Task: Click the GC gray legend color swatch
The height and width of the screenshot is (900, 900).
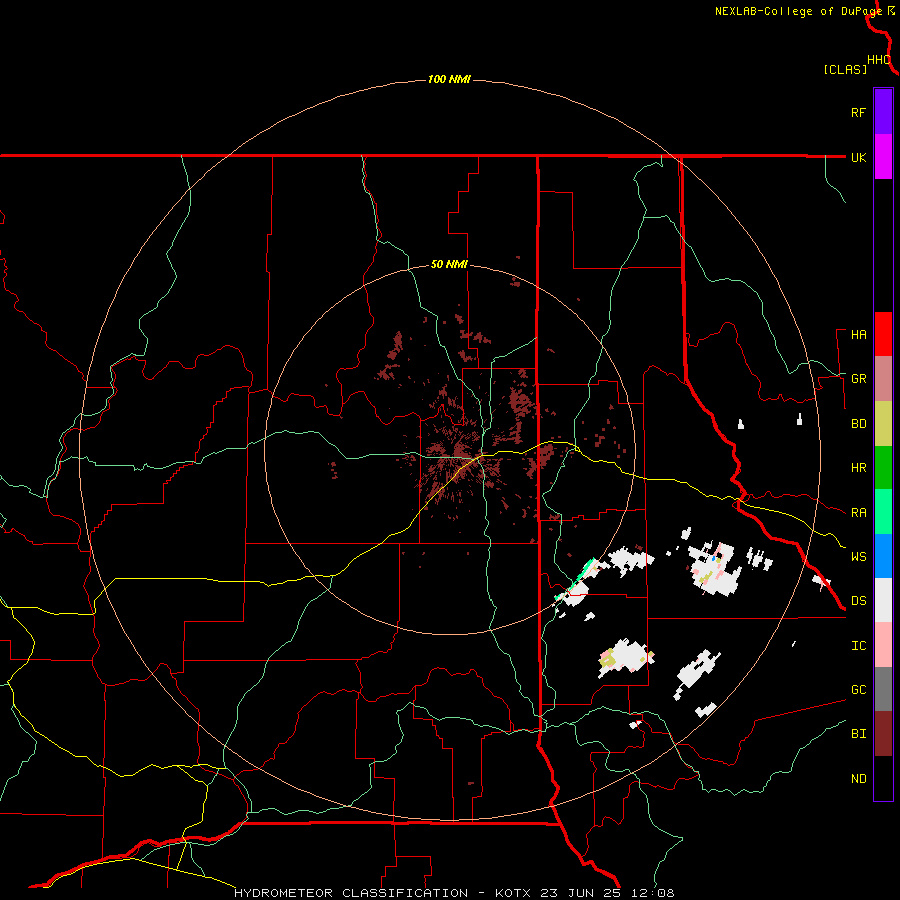Action: [883, 689]
